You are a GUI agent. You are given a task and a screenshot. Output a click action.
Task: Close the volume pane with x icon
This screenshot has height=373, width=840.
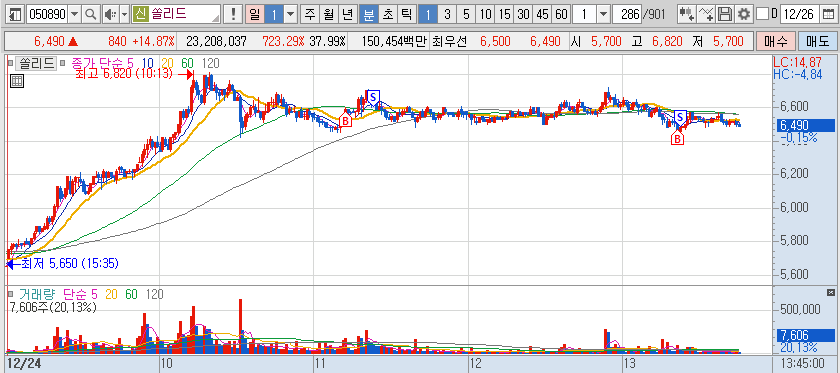(x=831, y=292)
